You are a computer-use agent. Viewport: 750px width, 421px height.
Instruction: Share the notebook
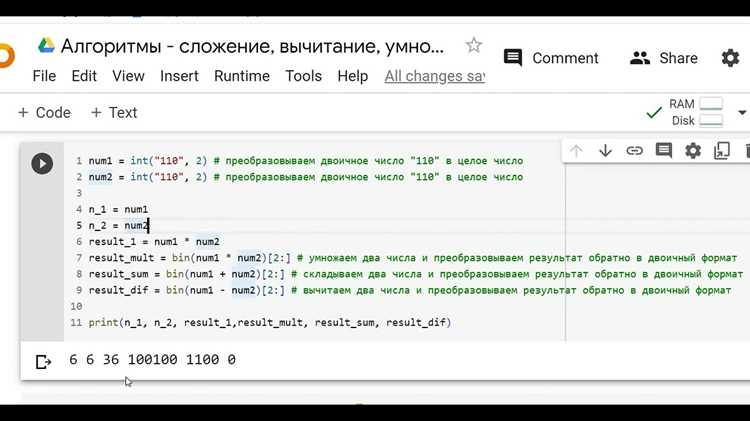(x=664, y=58)
